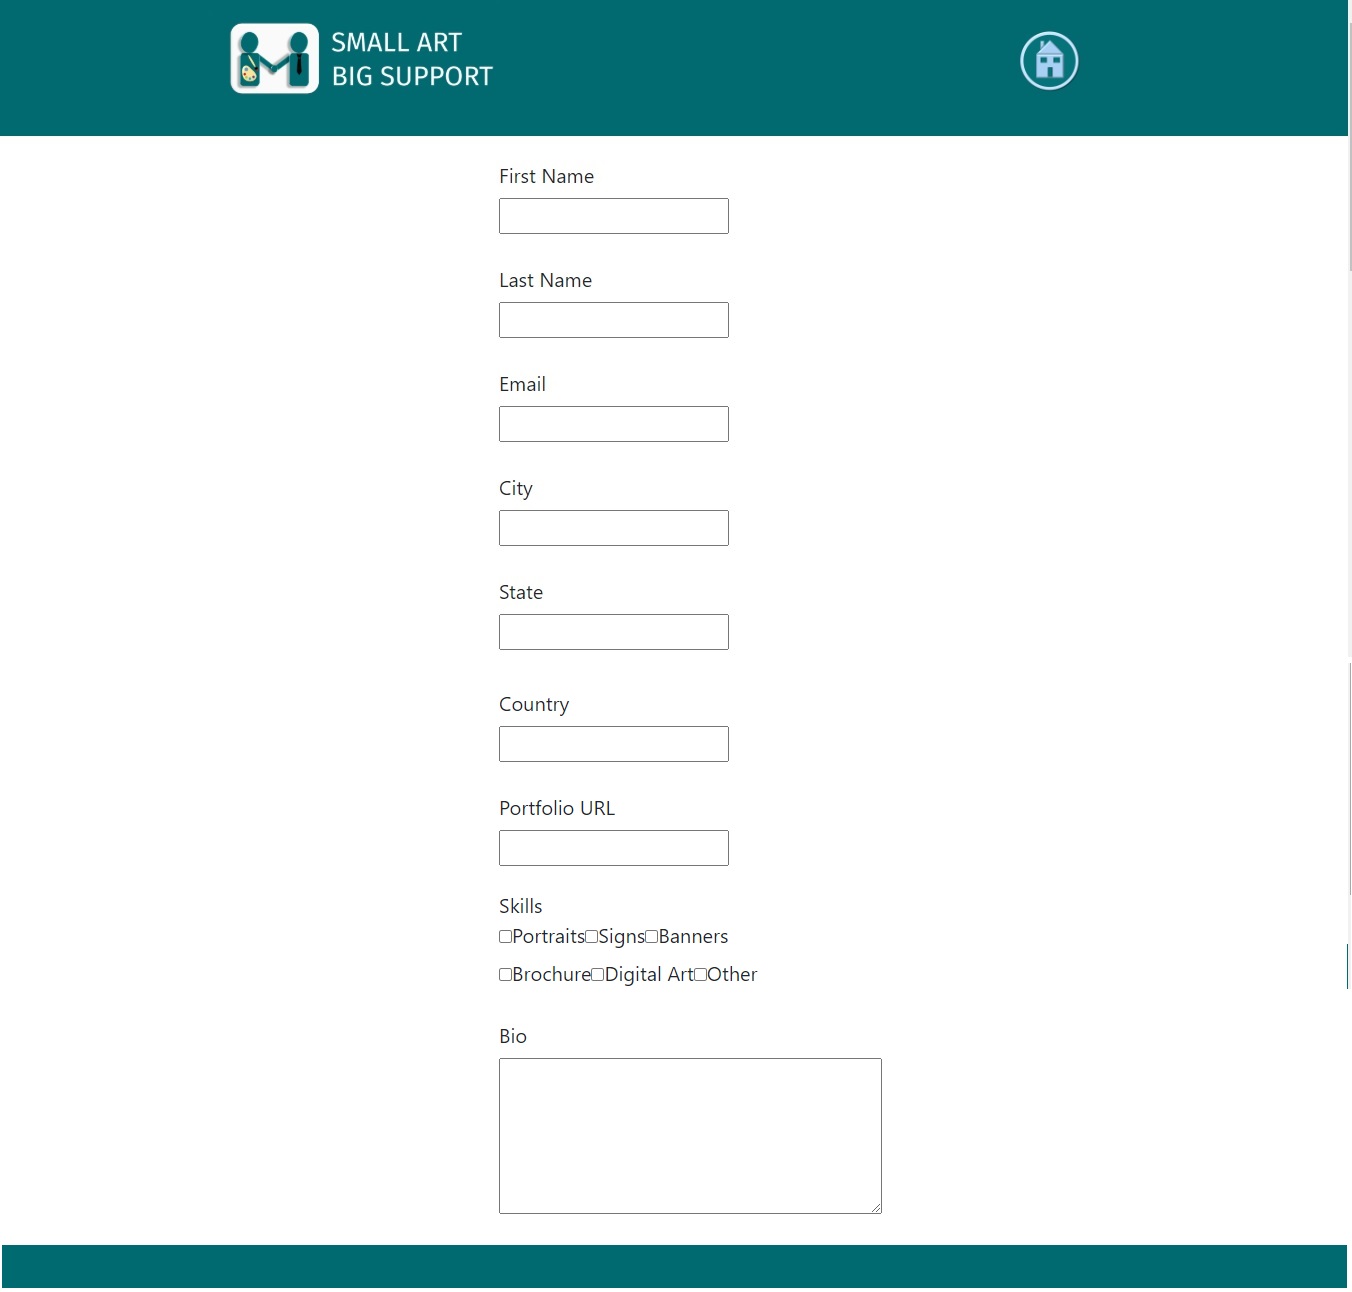Click the Country label text
The width and height of the screenshot is (1352, 1292).
pos(534,704)
